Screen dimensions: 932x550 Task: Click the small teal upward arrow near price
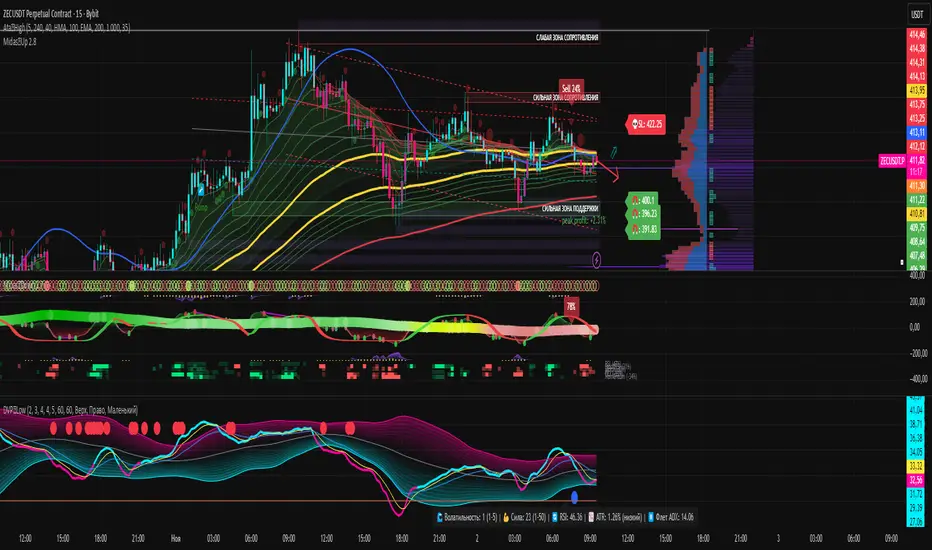[x=613, y=152]
